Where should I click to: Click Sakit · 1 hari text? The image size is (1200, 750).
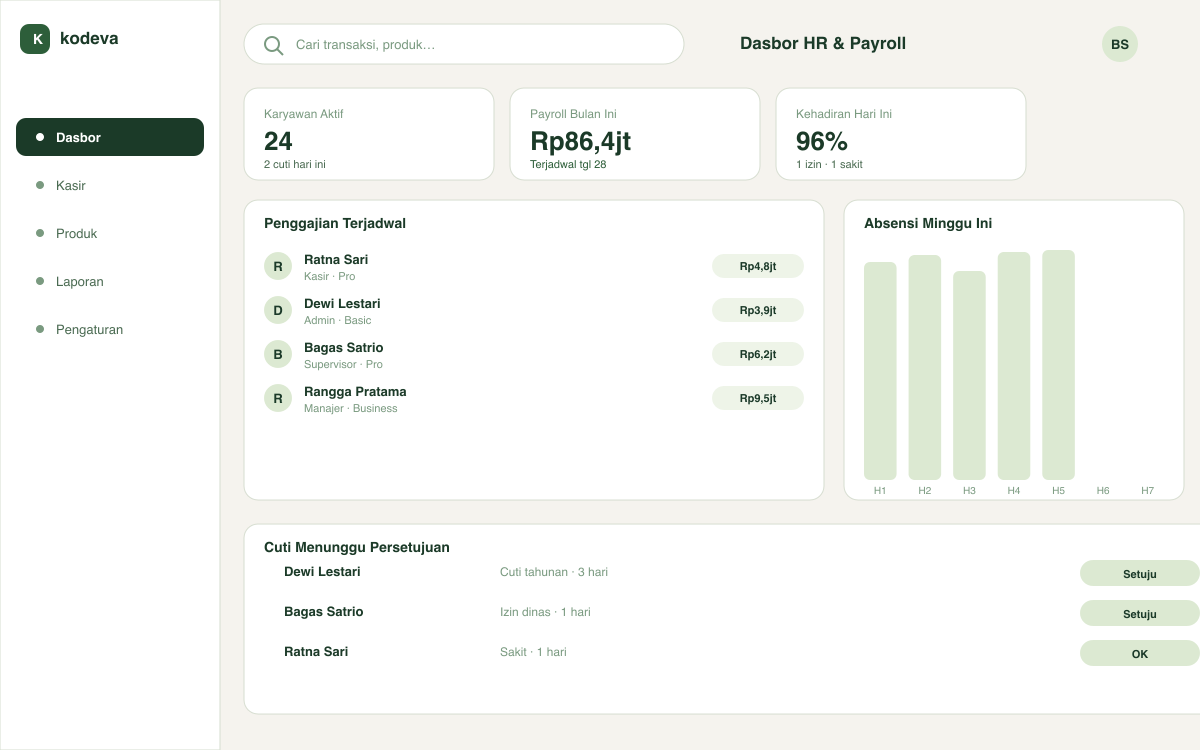533,652
